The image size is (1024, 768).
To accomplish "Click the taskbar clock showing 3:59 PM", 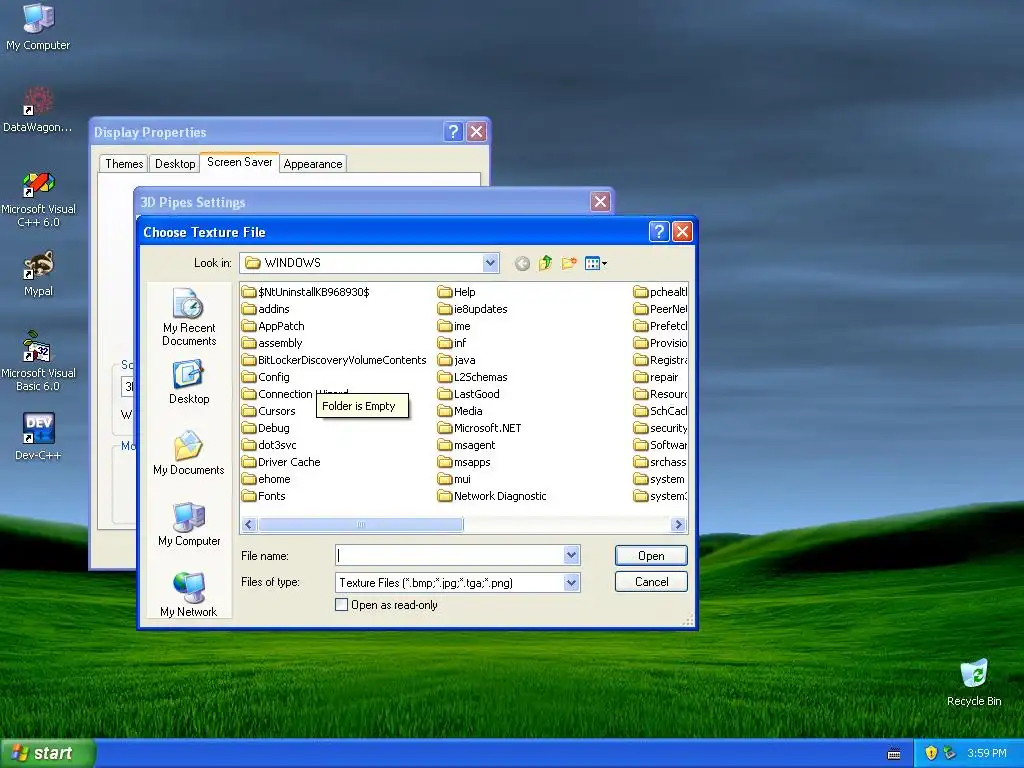I will point(987,753).
